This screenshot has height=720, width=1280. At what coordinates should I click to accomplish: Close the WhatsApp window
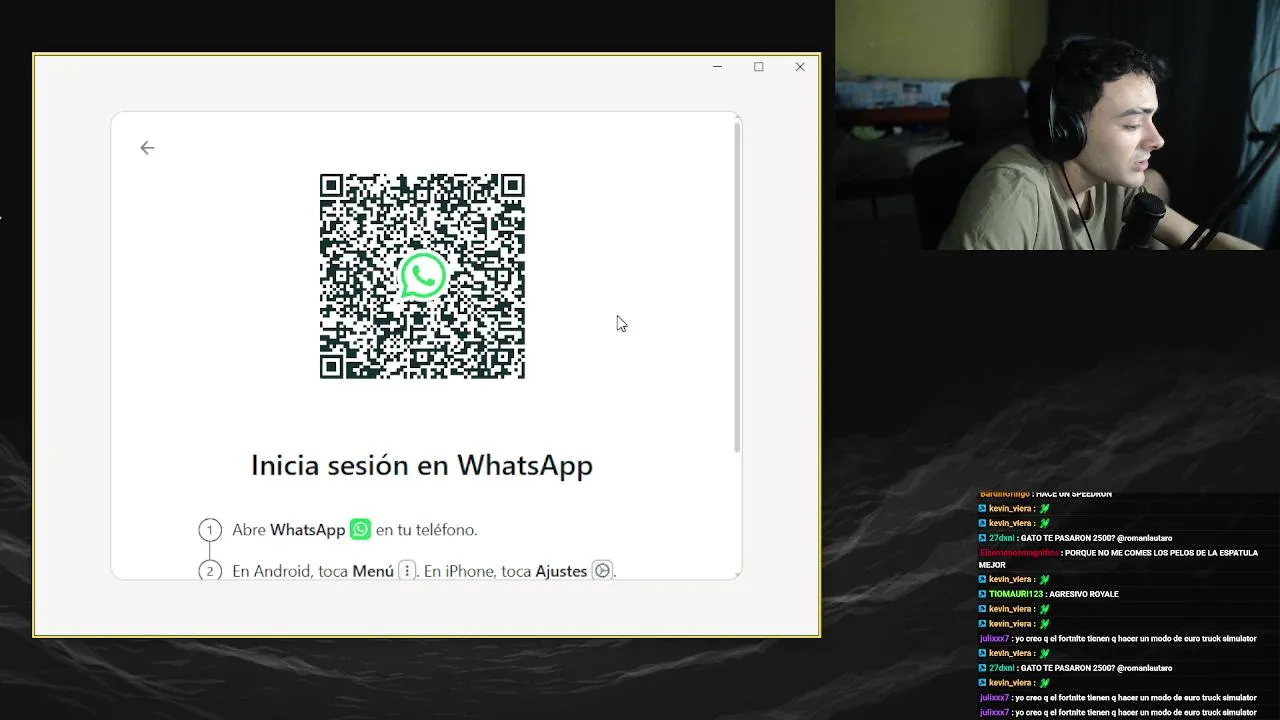click(800, 67)
